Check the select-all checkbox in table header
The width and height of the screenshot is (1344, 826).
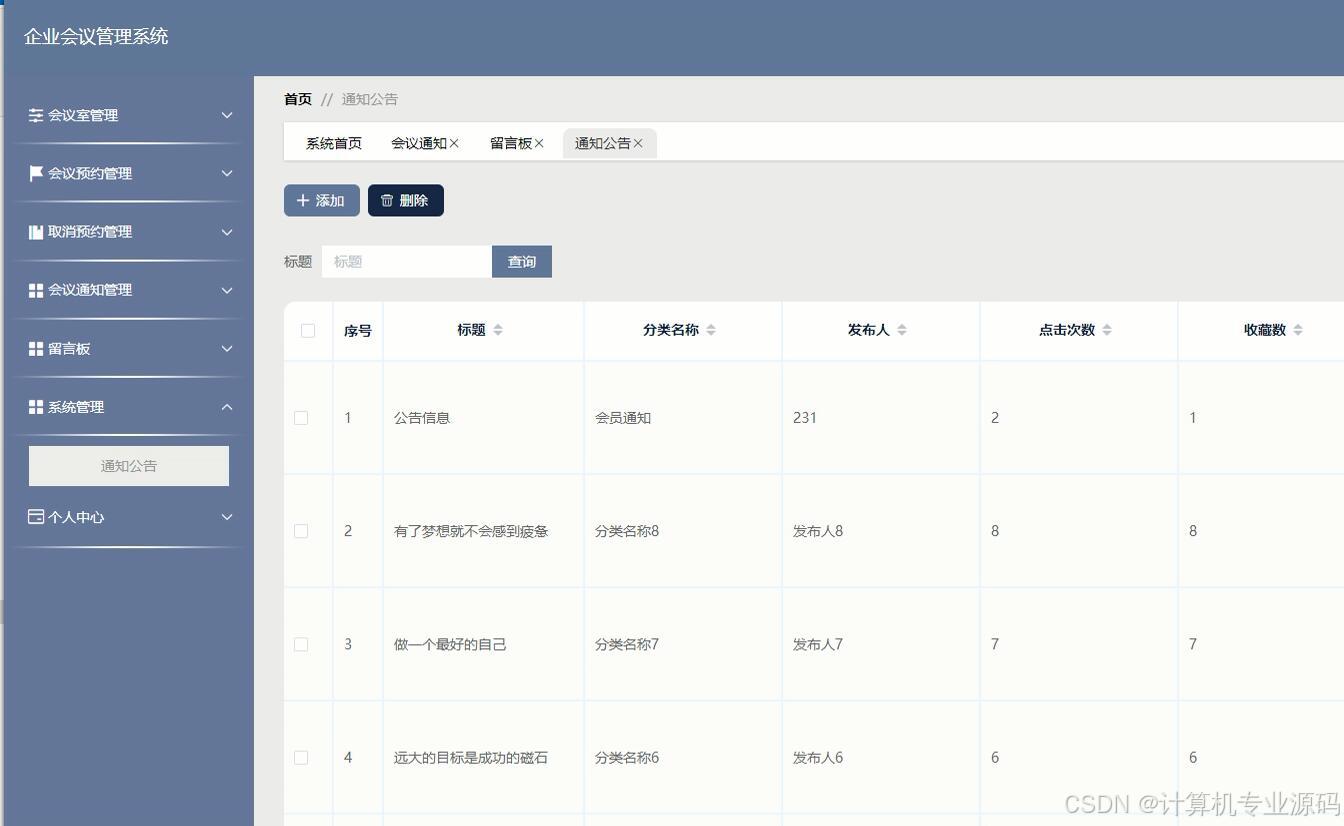tap(308, 330)
